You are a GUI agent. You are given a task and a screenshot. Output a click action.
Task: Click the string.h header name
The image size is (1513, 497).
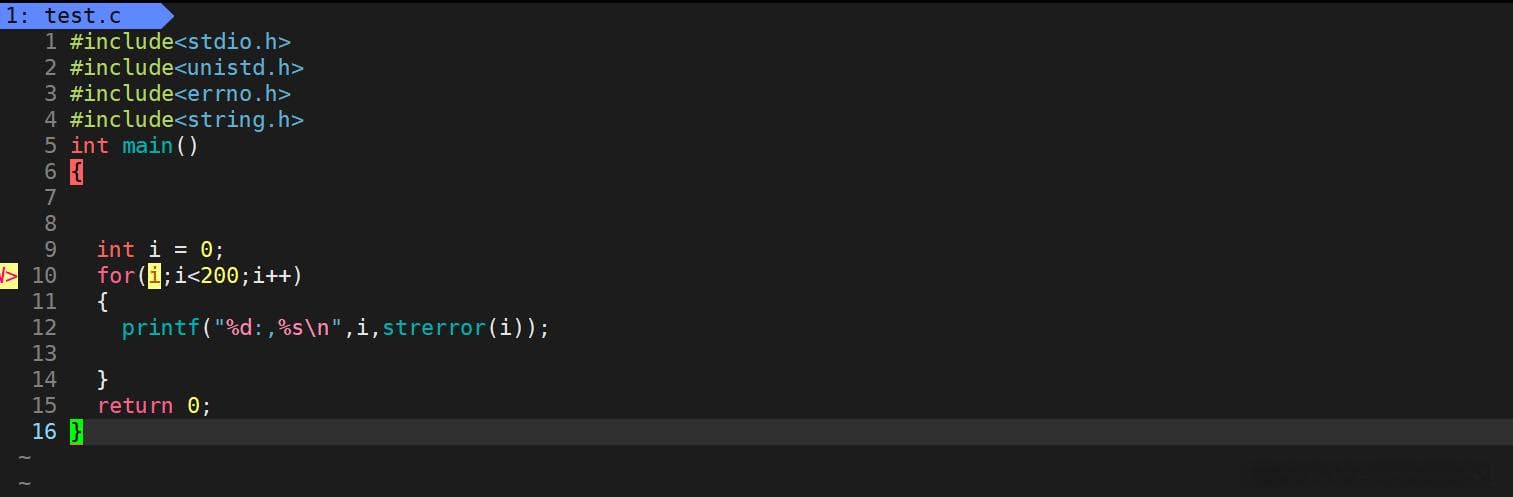click(245, 120)
